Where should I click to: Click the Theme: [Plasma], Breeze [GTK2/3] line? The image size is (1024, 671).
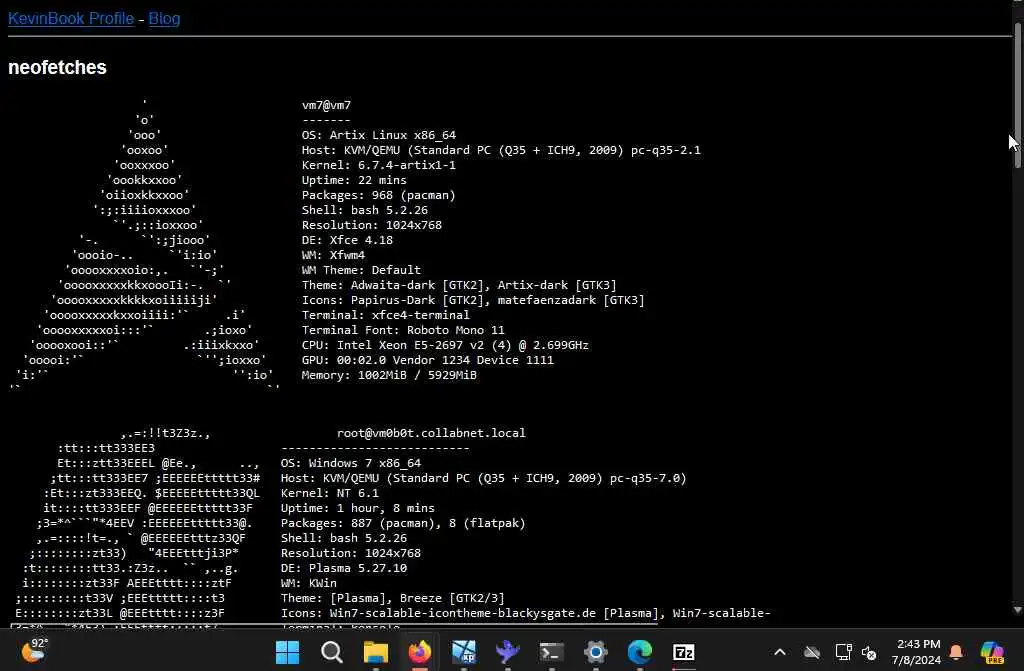392,598
